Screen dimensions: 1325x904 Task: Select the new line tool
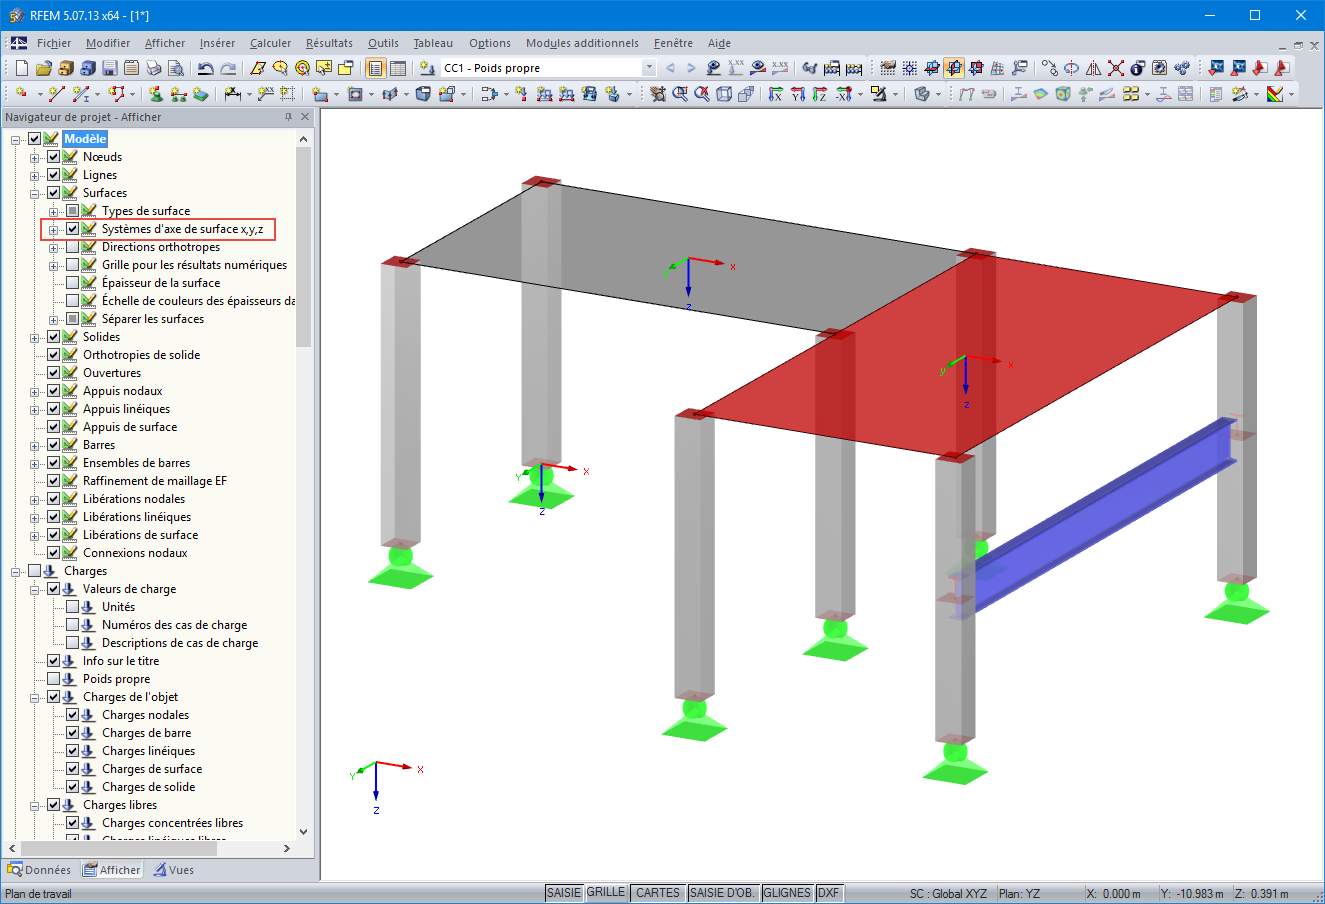tap(56, 94)
